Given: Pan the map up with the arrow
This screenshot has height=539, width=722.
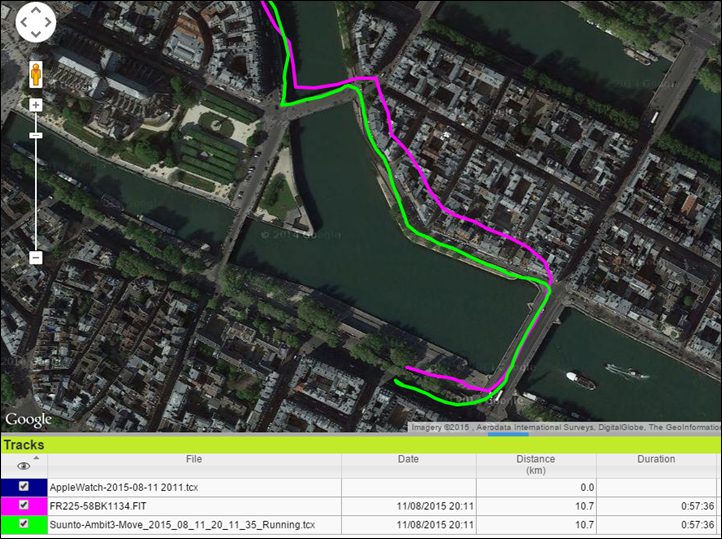Looking at the screenshot, I should (x=36, y=9).
